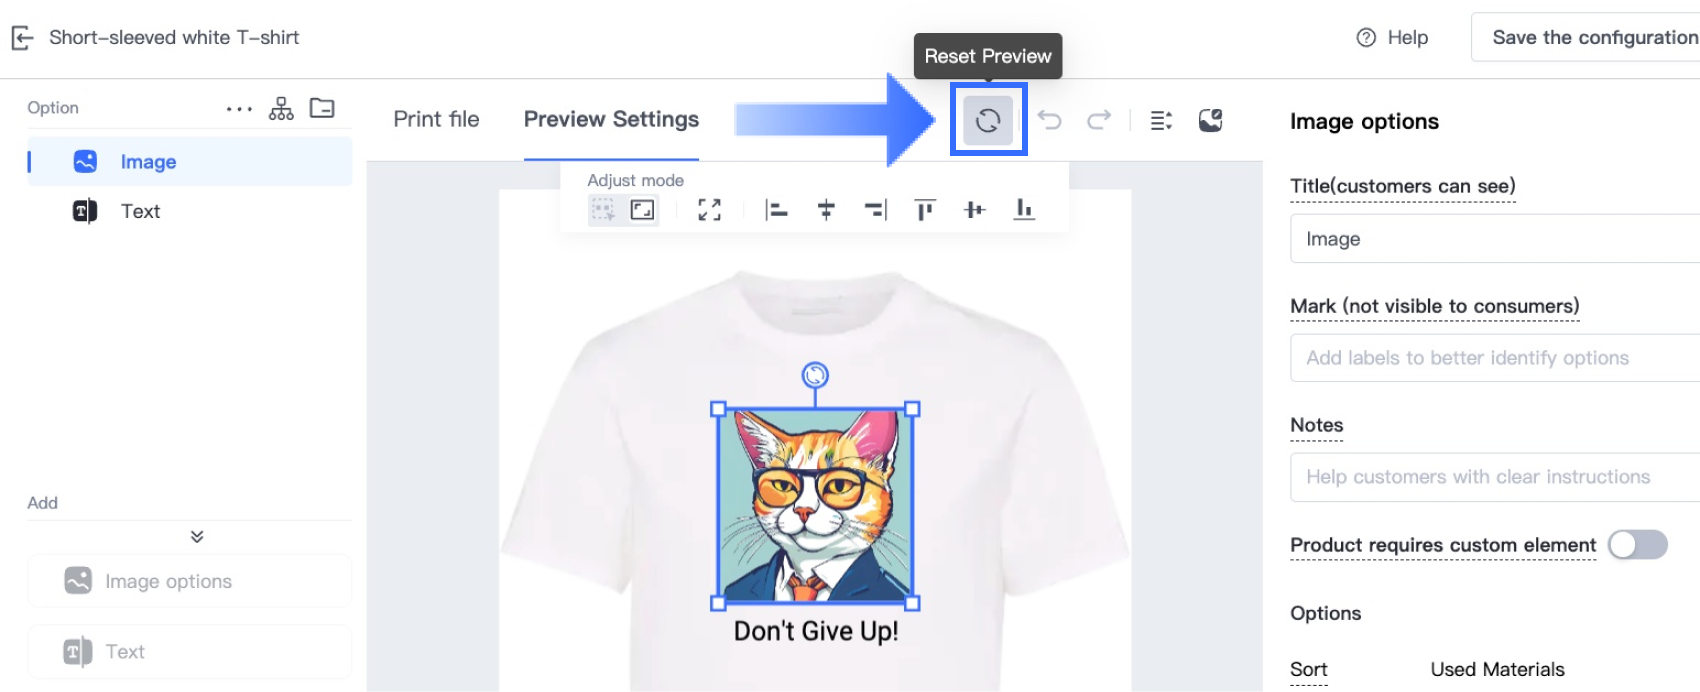
Task: Click the preview image settings icon
Action: click(1210, 121)
